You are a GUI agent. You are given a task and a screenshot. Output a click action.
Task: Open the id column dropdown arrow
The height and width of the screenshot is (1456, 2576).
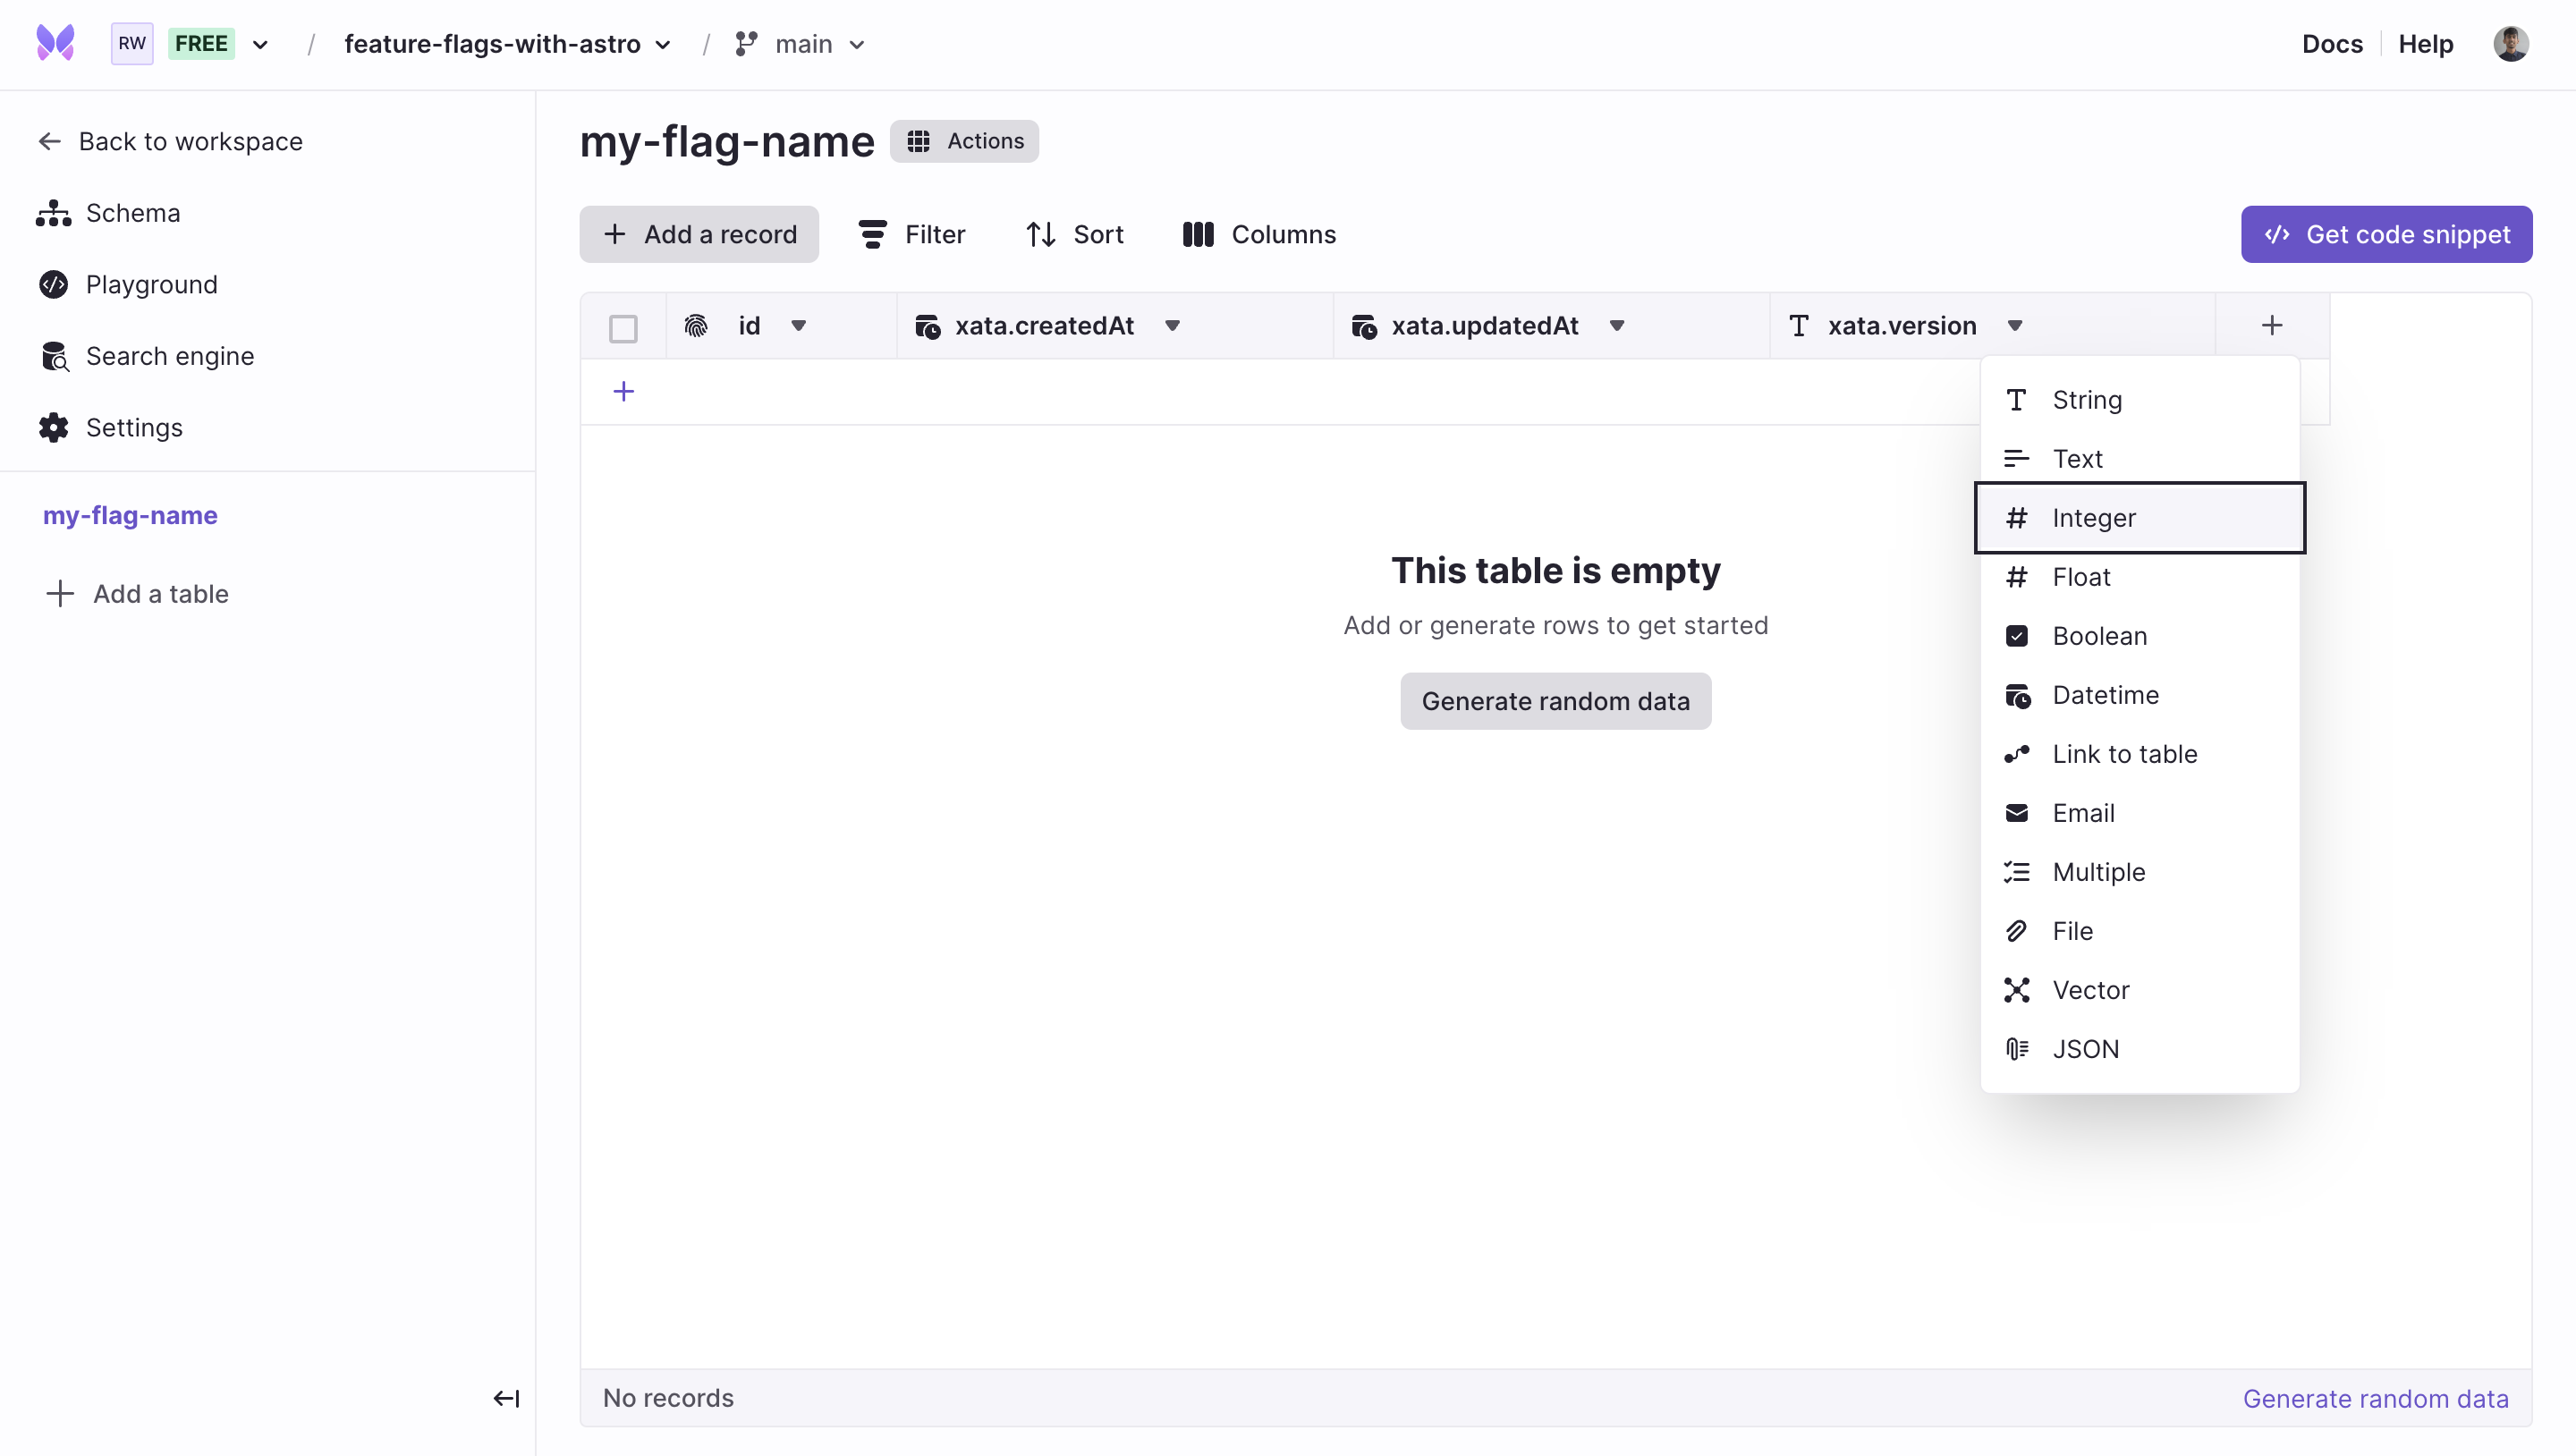[798, 325]
